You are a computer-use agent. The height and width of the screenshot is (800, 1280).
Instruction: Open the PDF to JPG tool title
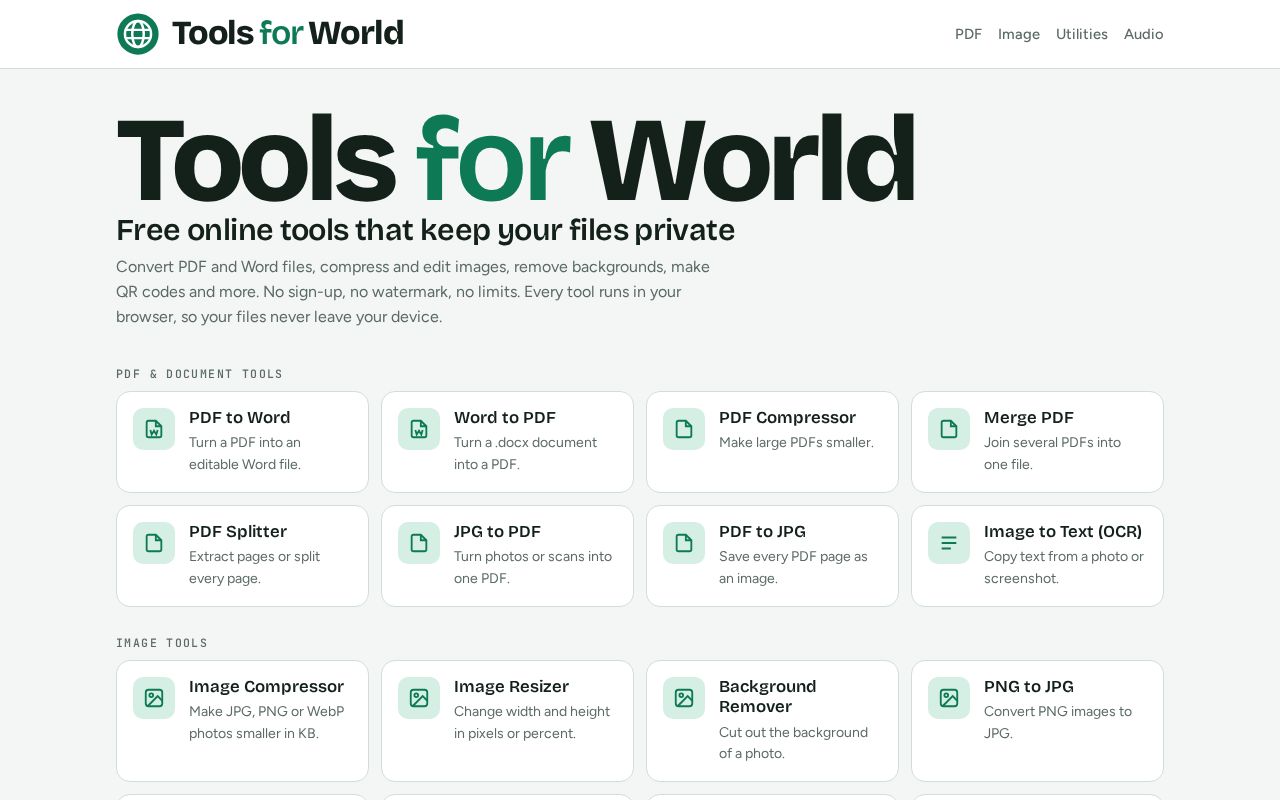(762, 532)
